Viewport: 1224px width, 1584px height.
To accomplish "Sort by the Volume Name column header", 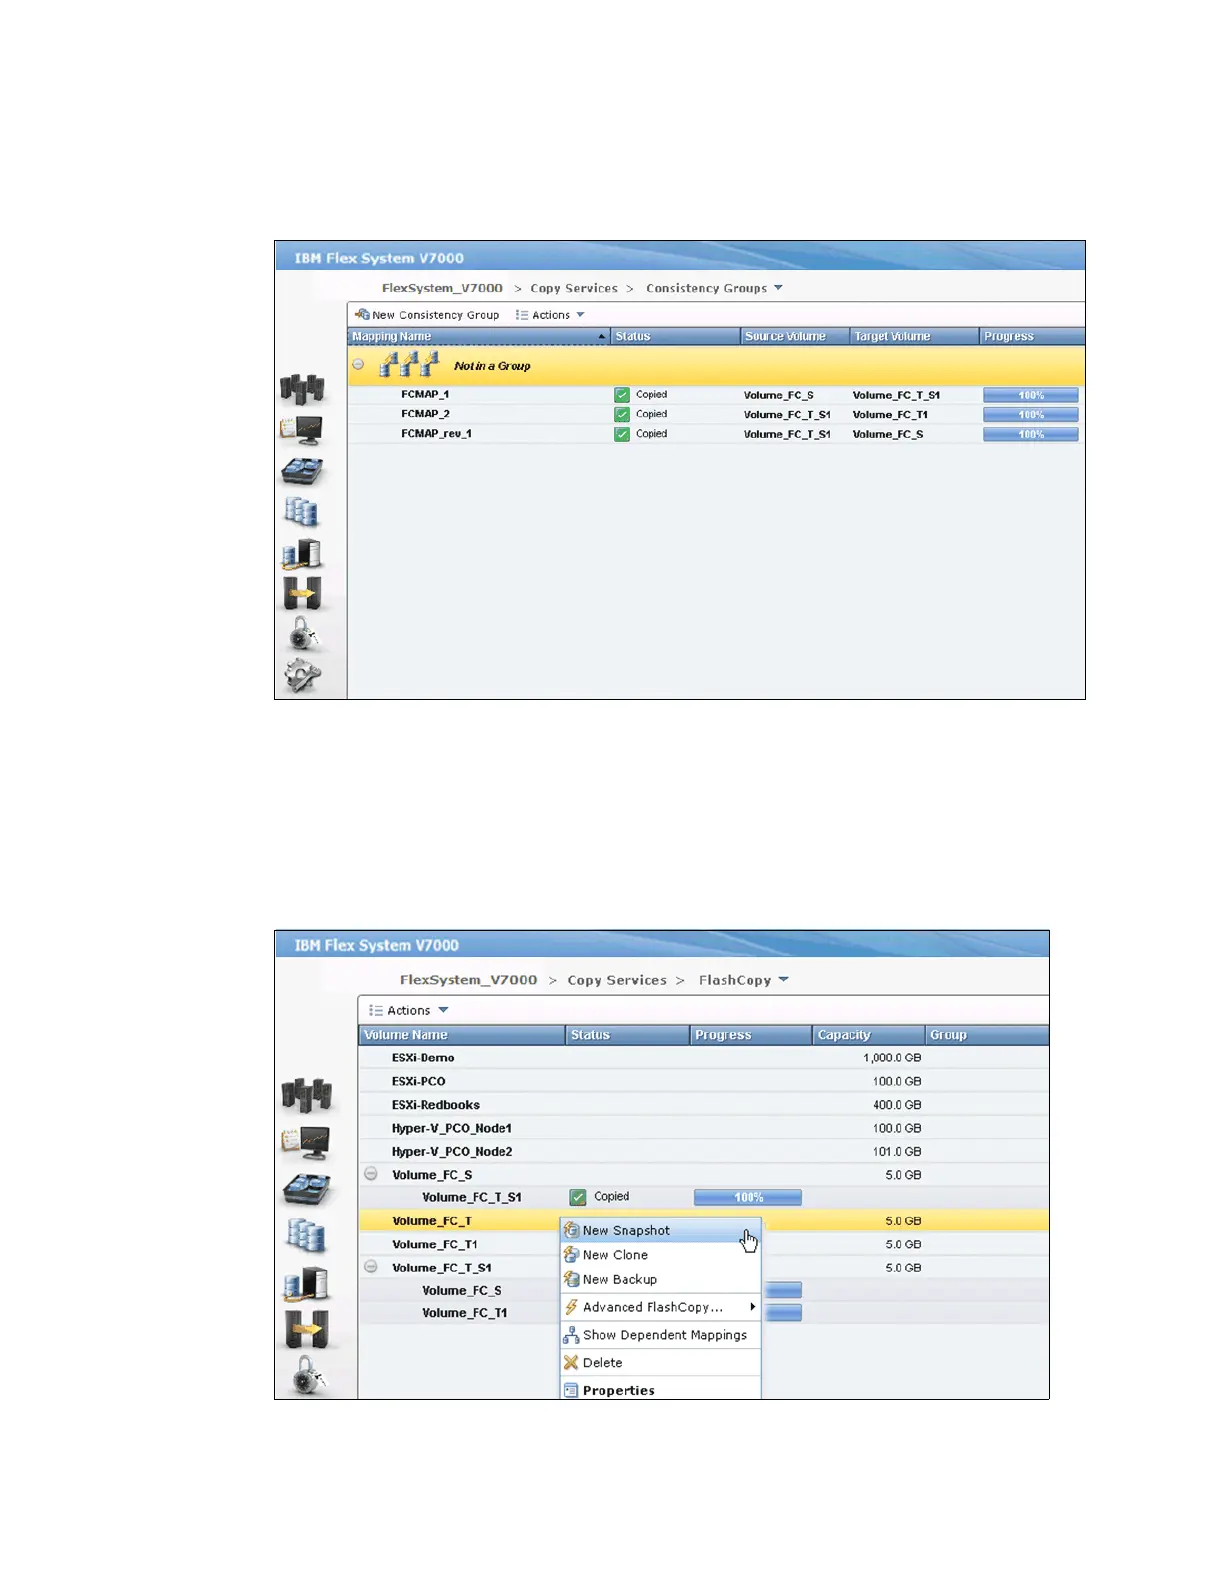I will pyautogui.click(x=462, y=1035).
